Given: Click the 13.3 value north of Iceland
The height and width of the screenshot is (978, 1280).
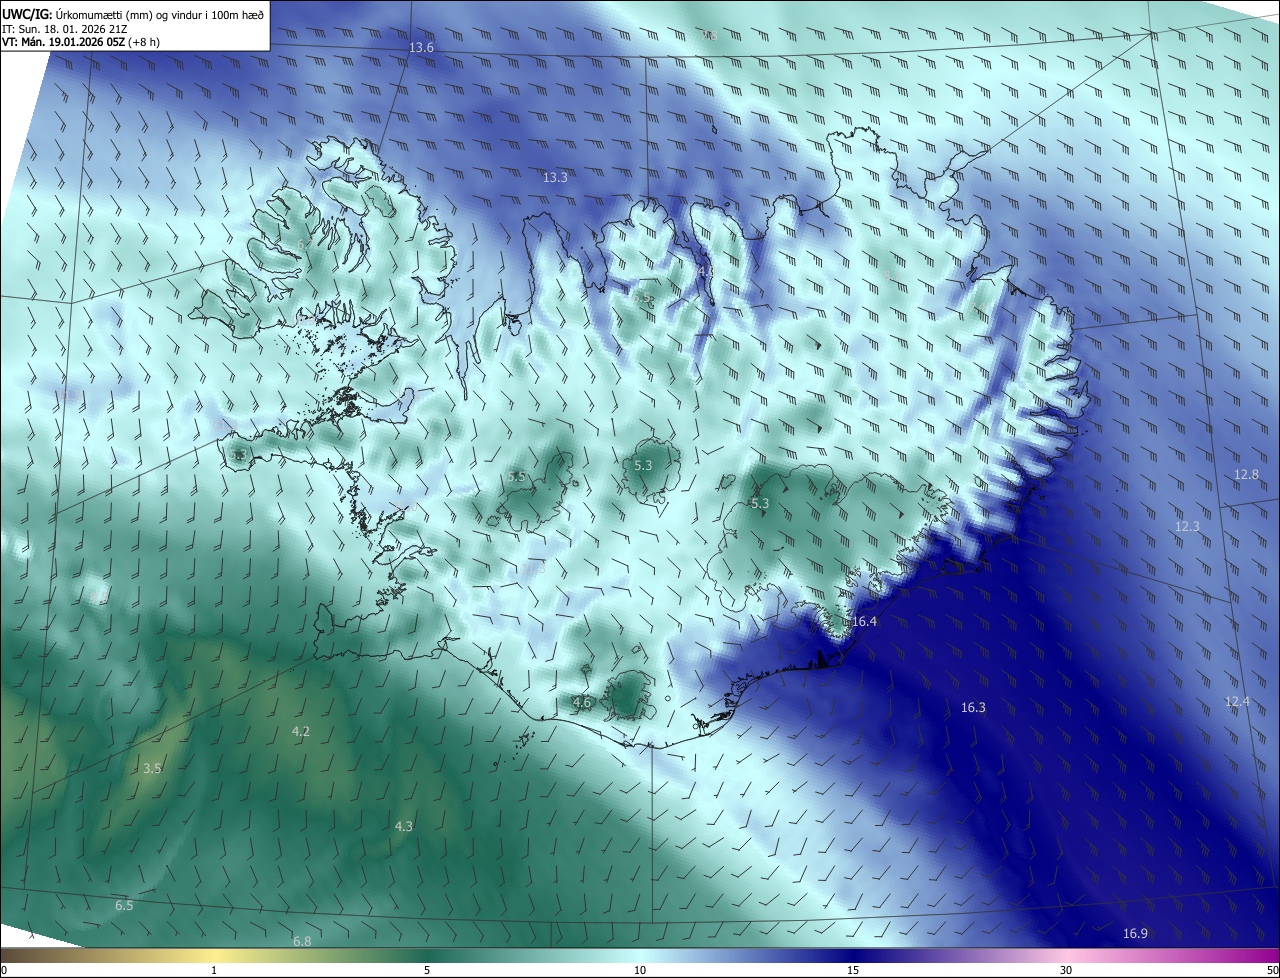Looking at the screenshot, I should click(x=555, y=177).
